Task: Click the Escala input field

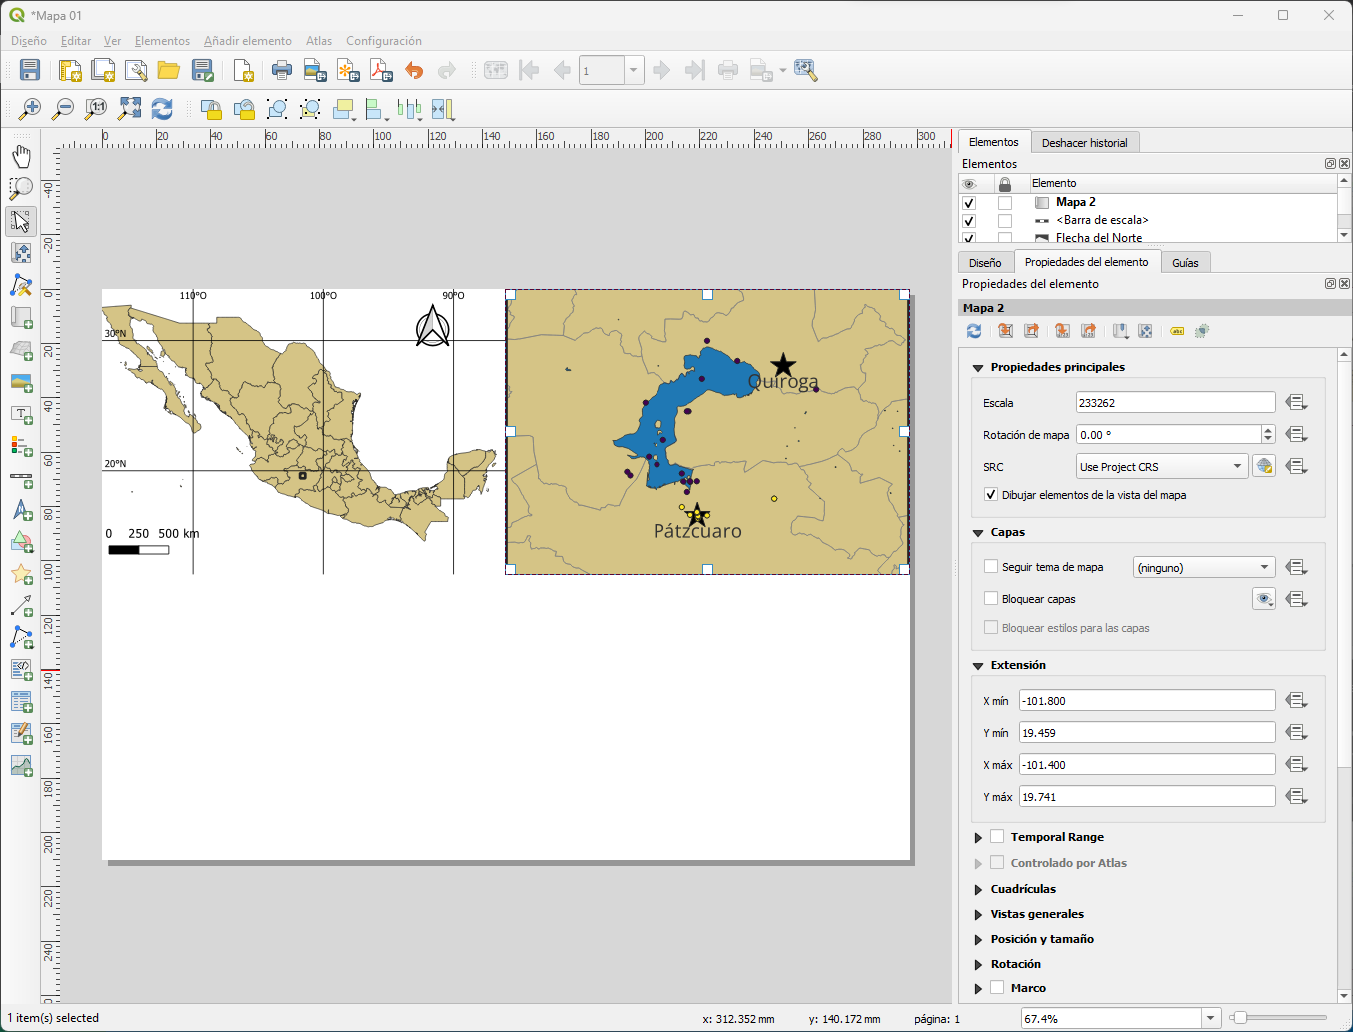Action: tap(1175, 403)
